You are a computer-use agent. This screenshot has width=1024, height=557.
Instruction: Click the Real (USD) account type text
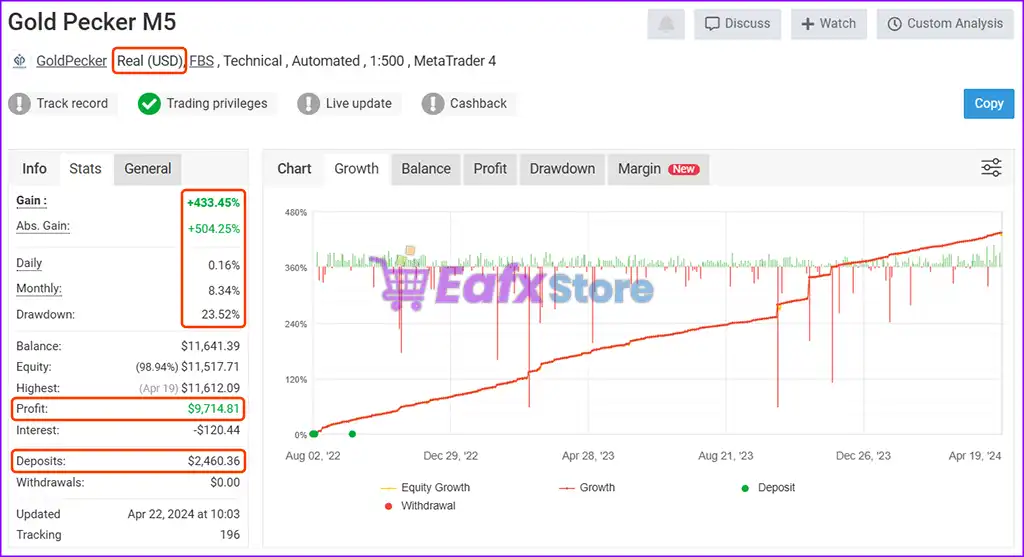[x=150, y=61]
